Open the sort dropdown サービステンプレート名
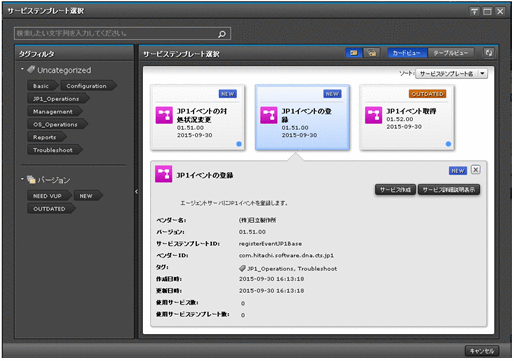The height and width of the screenshot is (361, 514). pyautogui.click(x=451, y=74)
